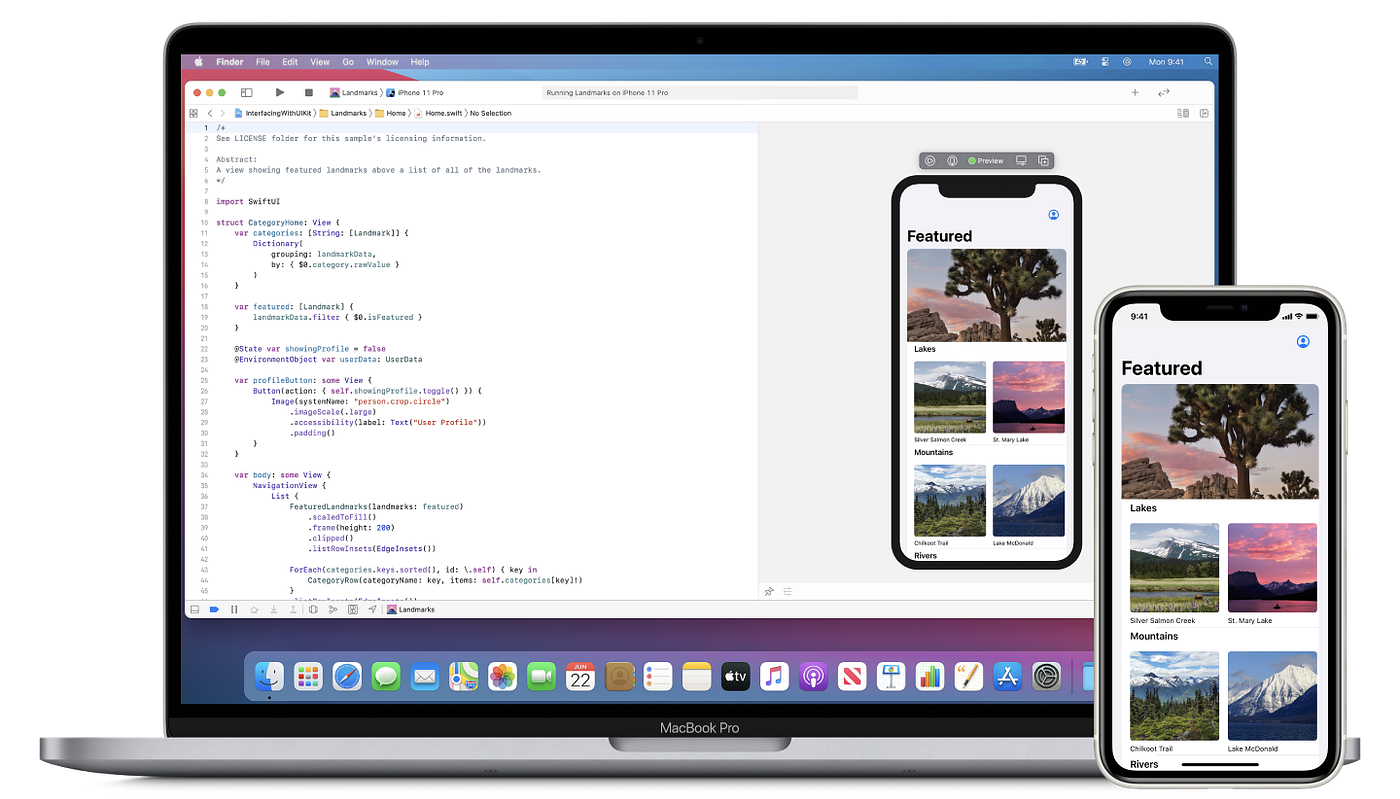This screenshot has width=1400, height=799.
Task: Open the Home folder breadcrumb
Action: point(391,113)
